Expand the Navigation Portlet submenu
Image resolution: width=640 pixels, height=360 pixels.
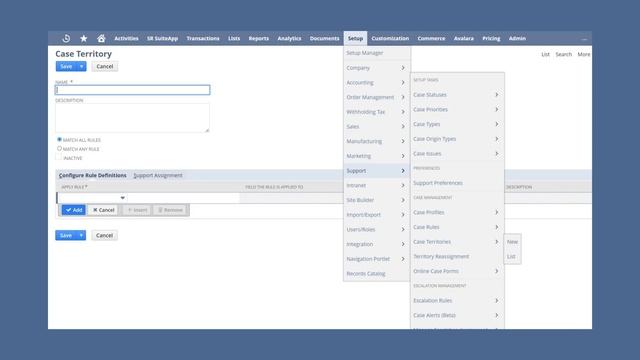click(x=376, y=259)
